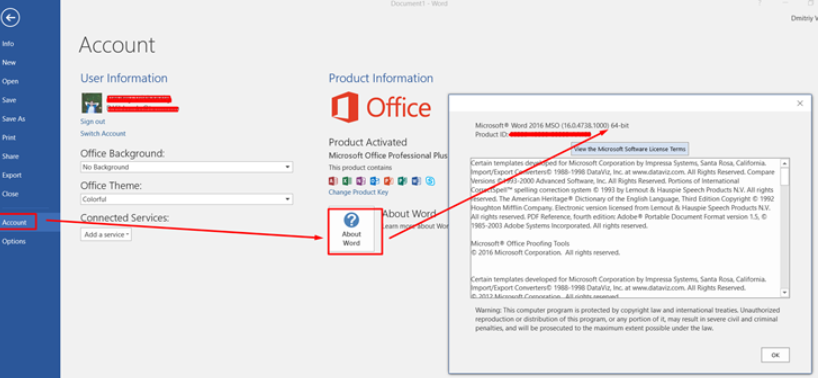Image resolution: width=819 pixels, height=378 pixels.
Task: Click the Switch Account link
Action: click(x=103, y=134)
